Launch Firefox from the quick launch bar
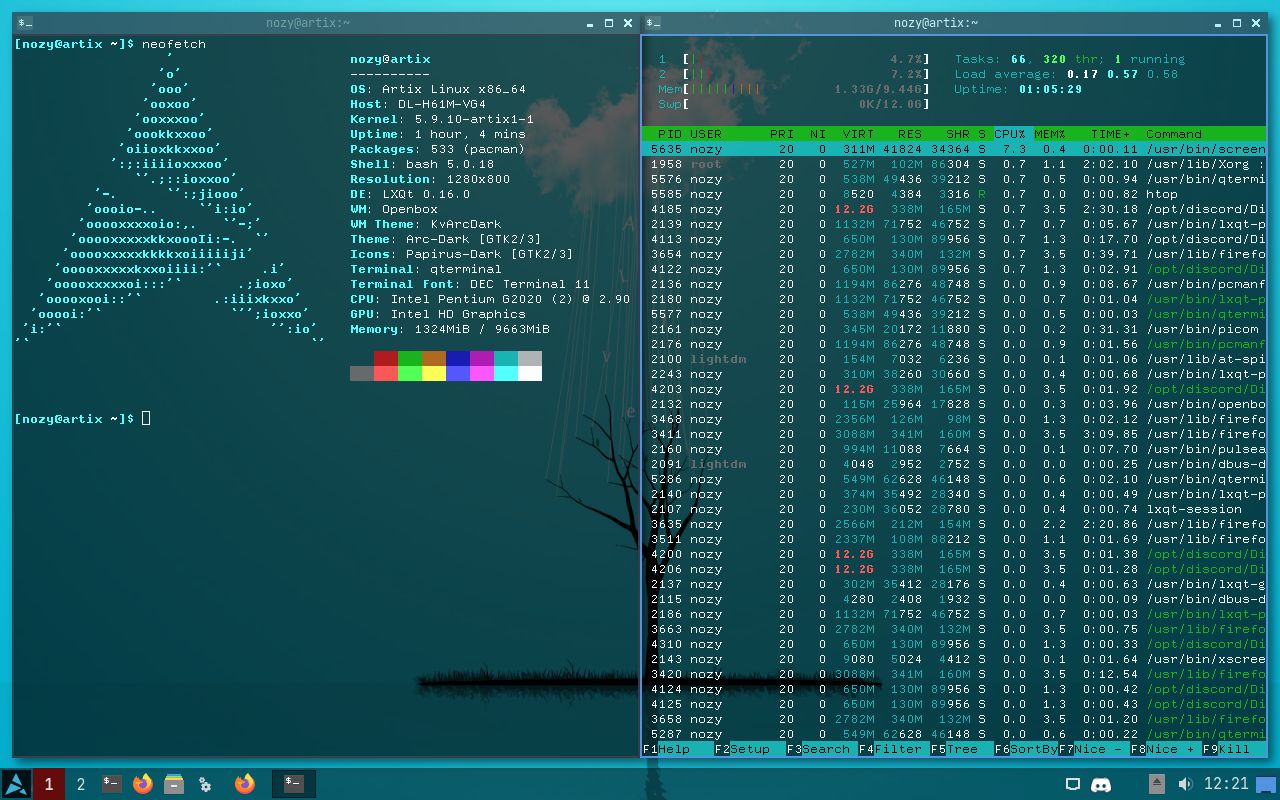 pyautogui.click(x=143, y=784)
